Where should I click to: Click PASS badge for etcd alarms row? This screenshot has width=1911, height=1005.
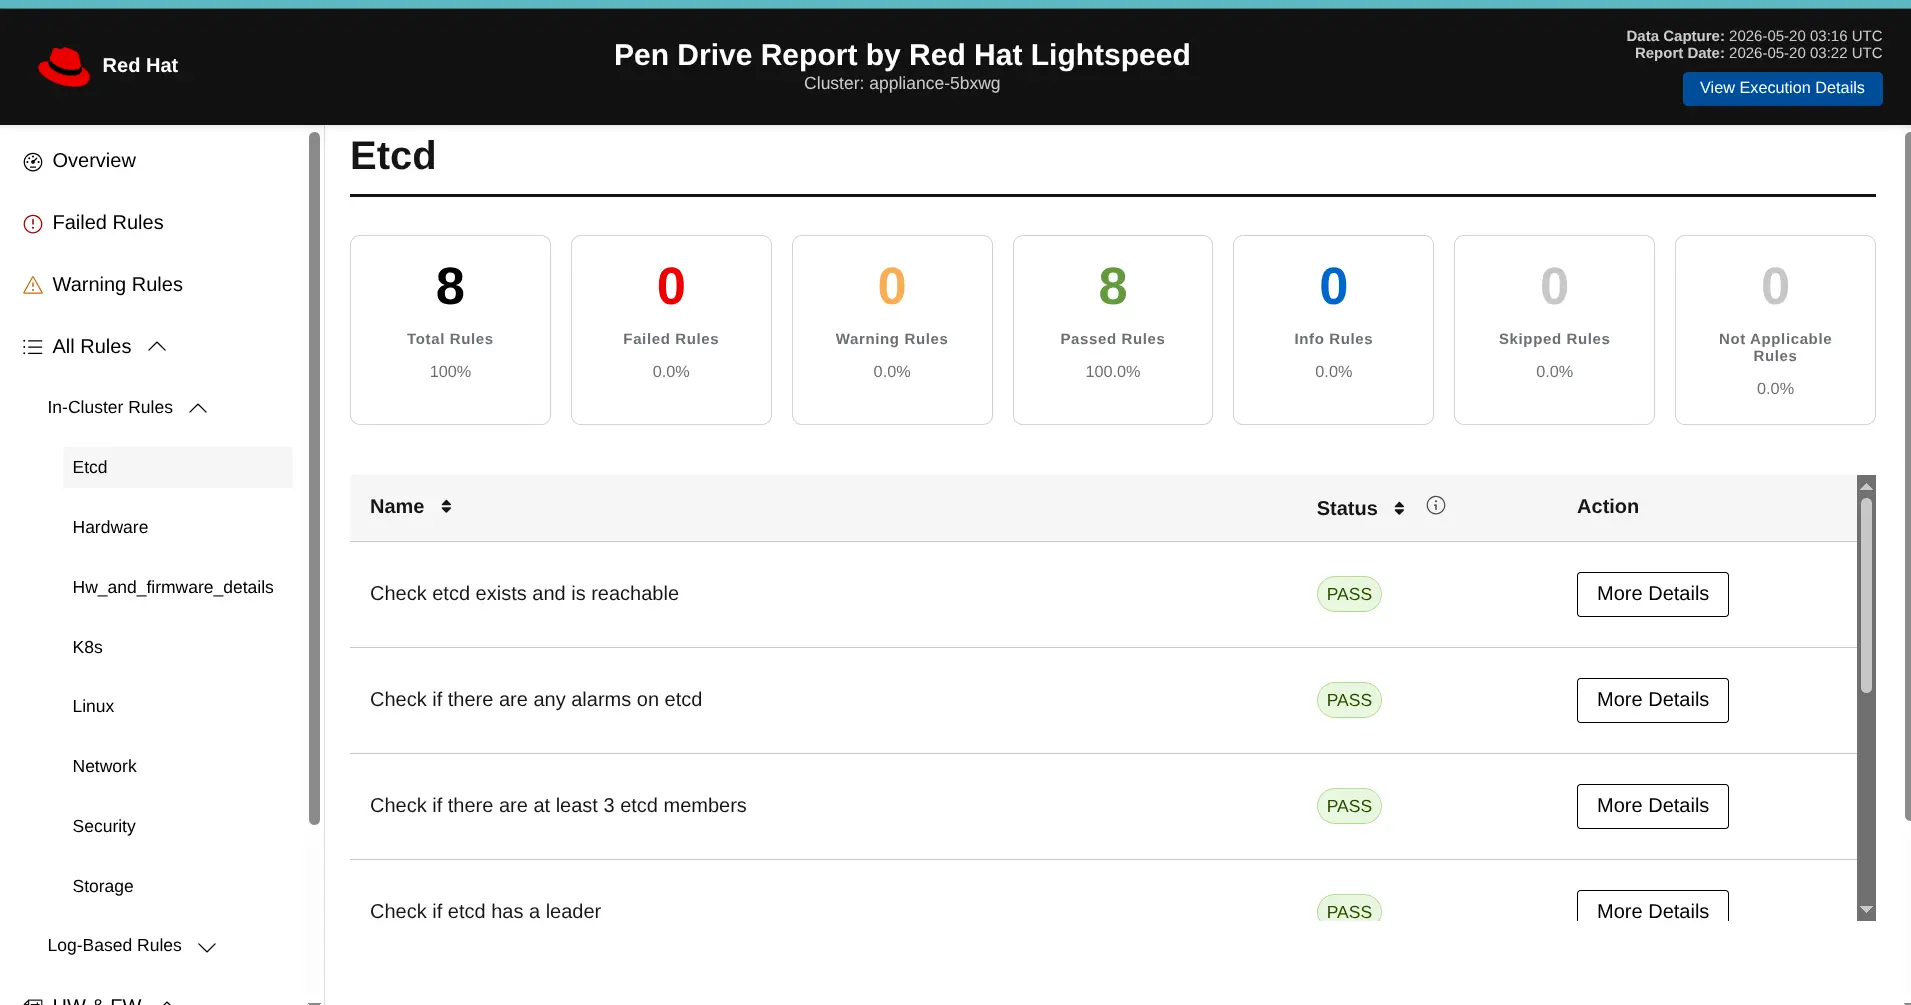(1349, 700)
